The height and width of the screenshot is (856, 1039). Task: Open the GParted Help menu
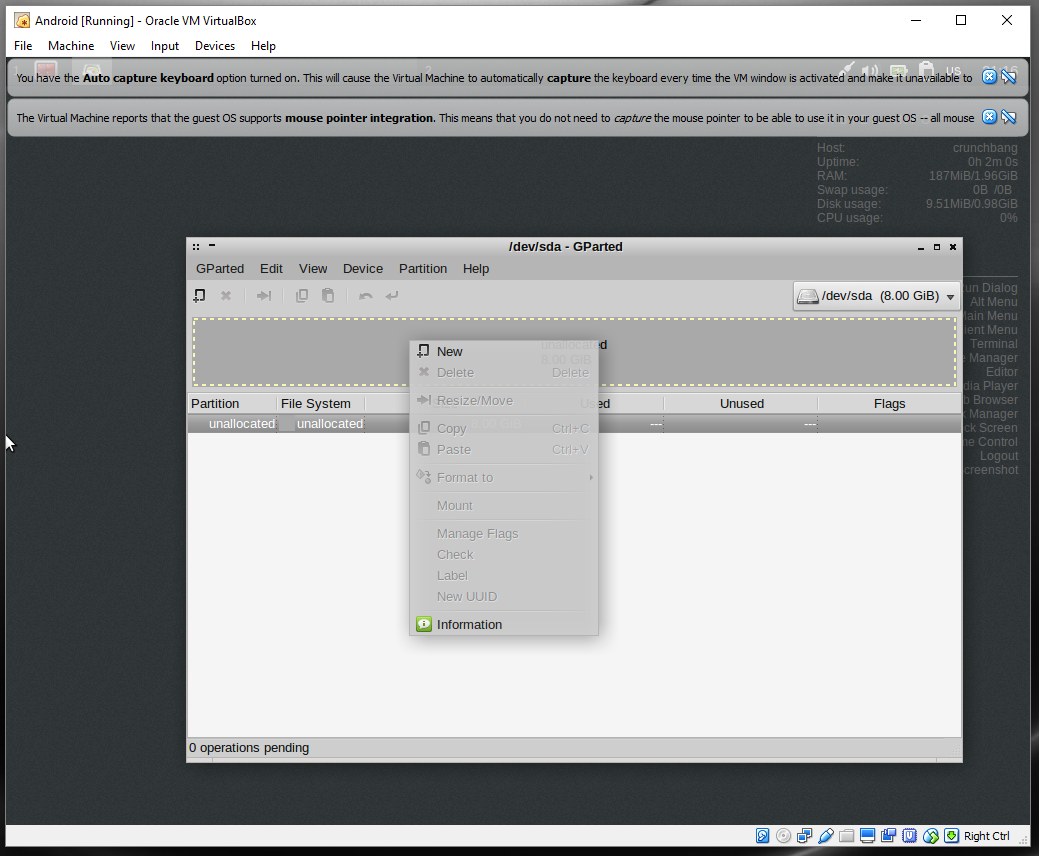[x=476, y=268]
